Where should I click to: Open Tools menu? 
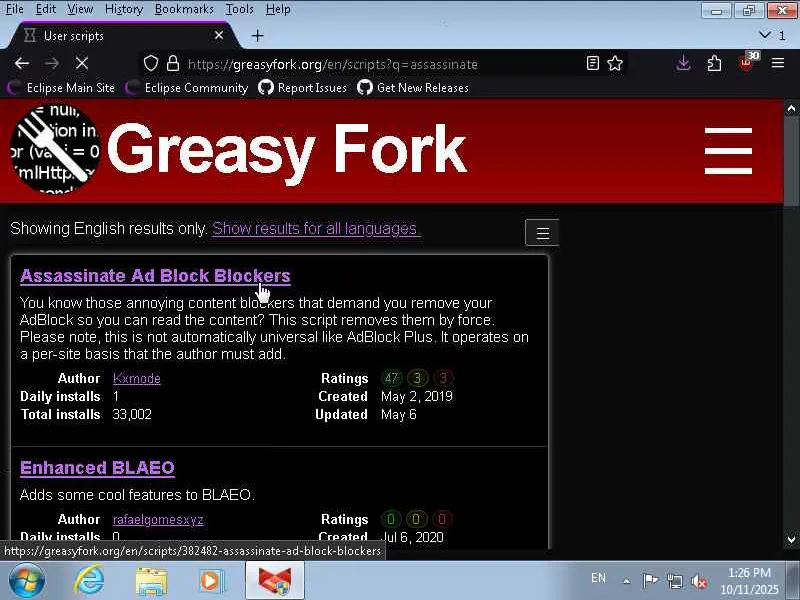(x=239, y=9)
